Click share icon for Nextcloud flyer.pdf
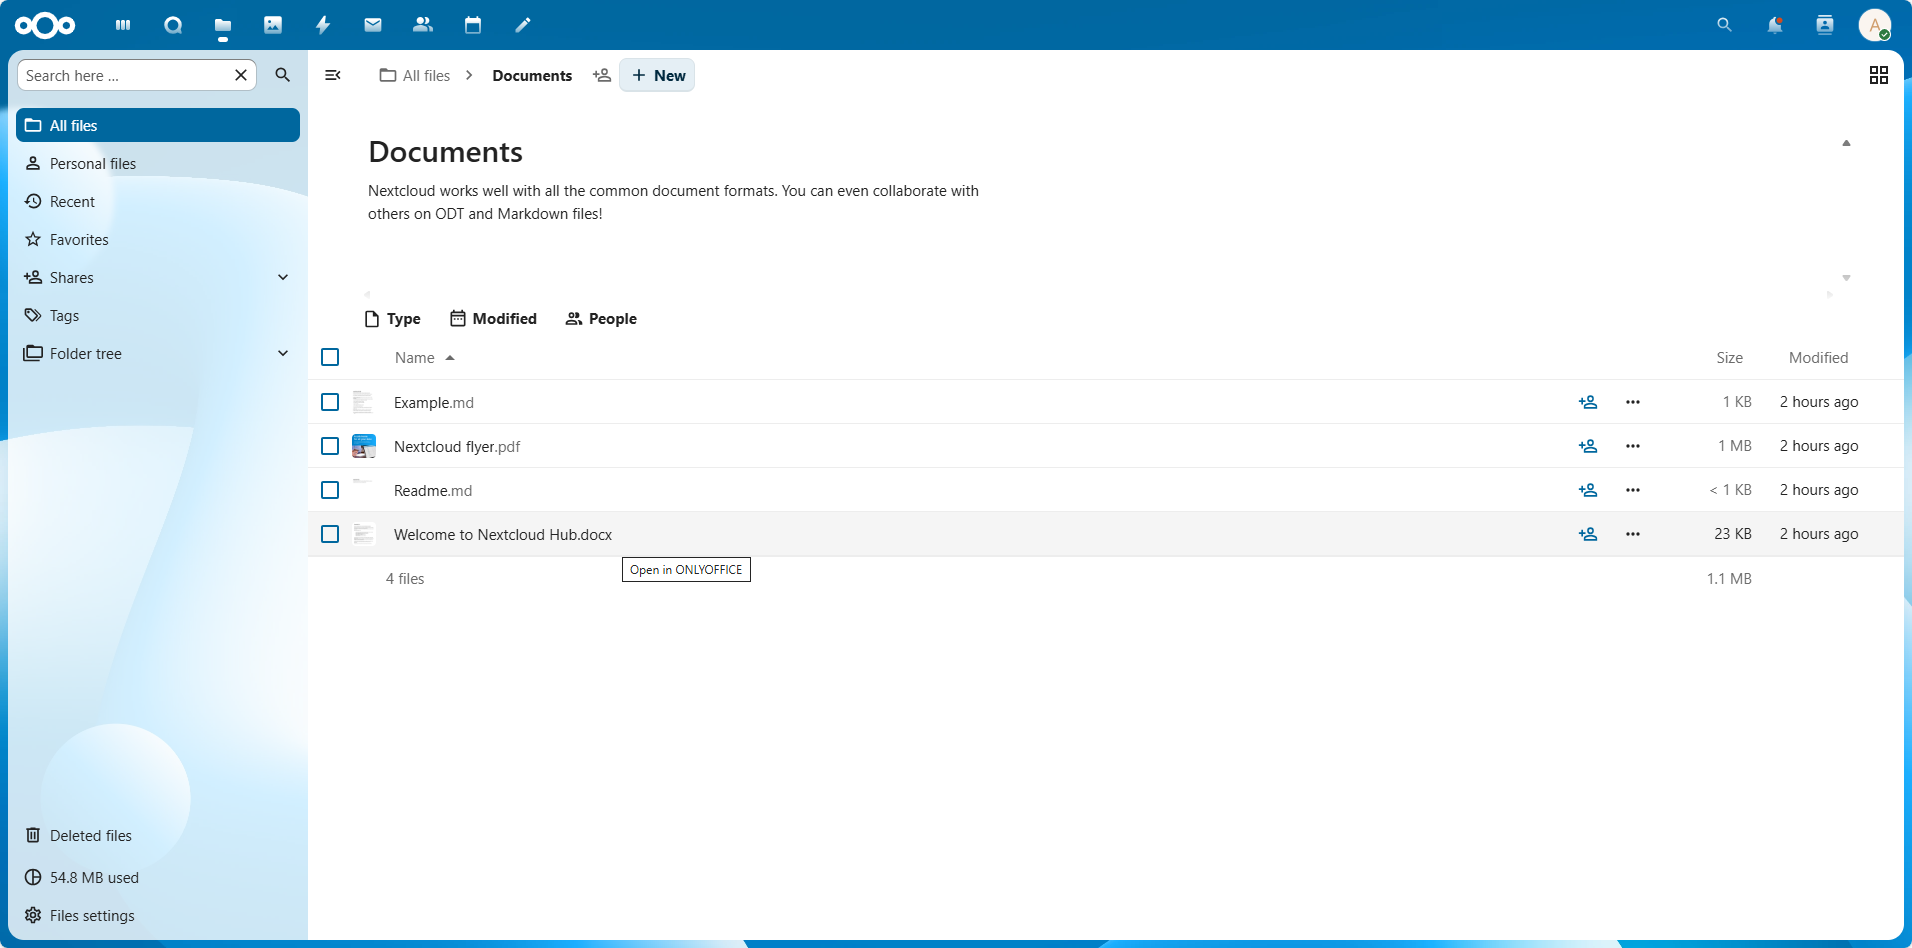 (1587, 446)
